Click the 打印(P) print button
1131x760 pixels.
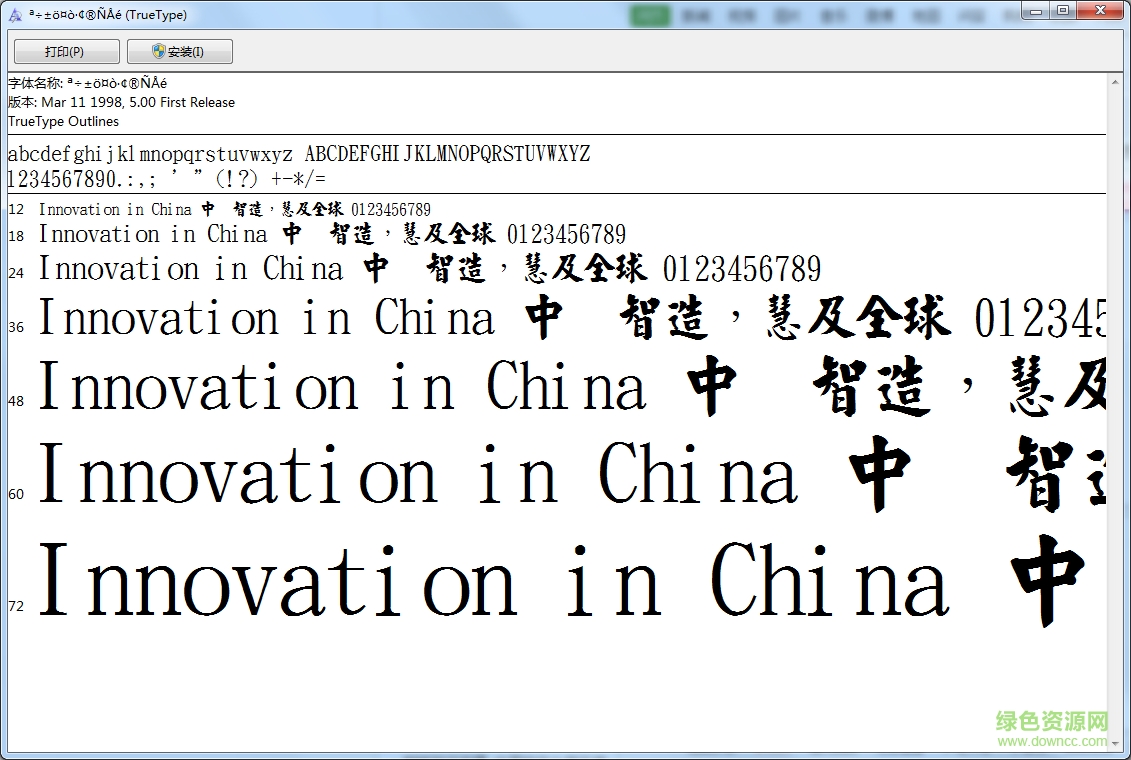(x=65, y=50)
